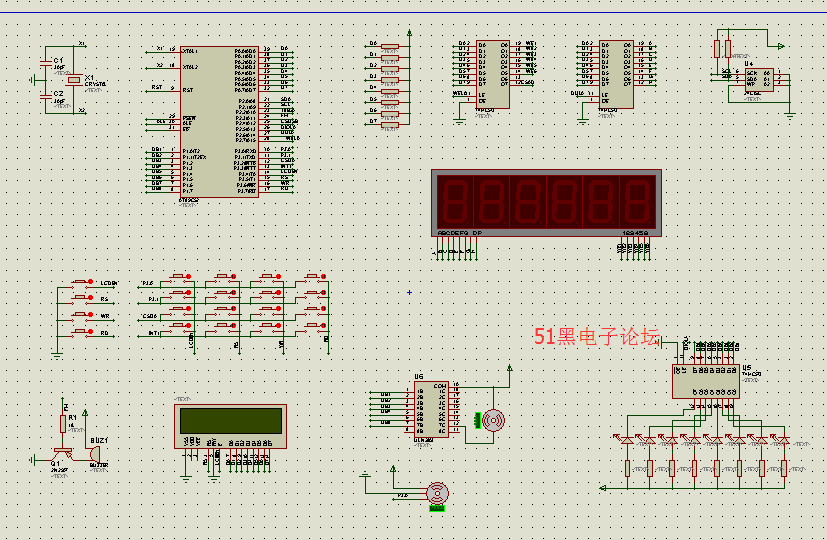Select the DC motor wired to P3.5
Image resolution: width=827 pixels, height=540 pixels.
click(437, 494)
